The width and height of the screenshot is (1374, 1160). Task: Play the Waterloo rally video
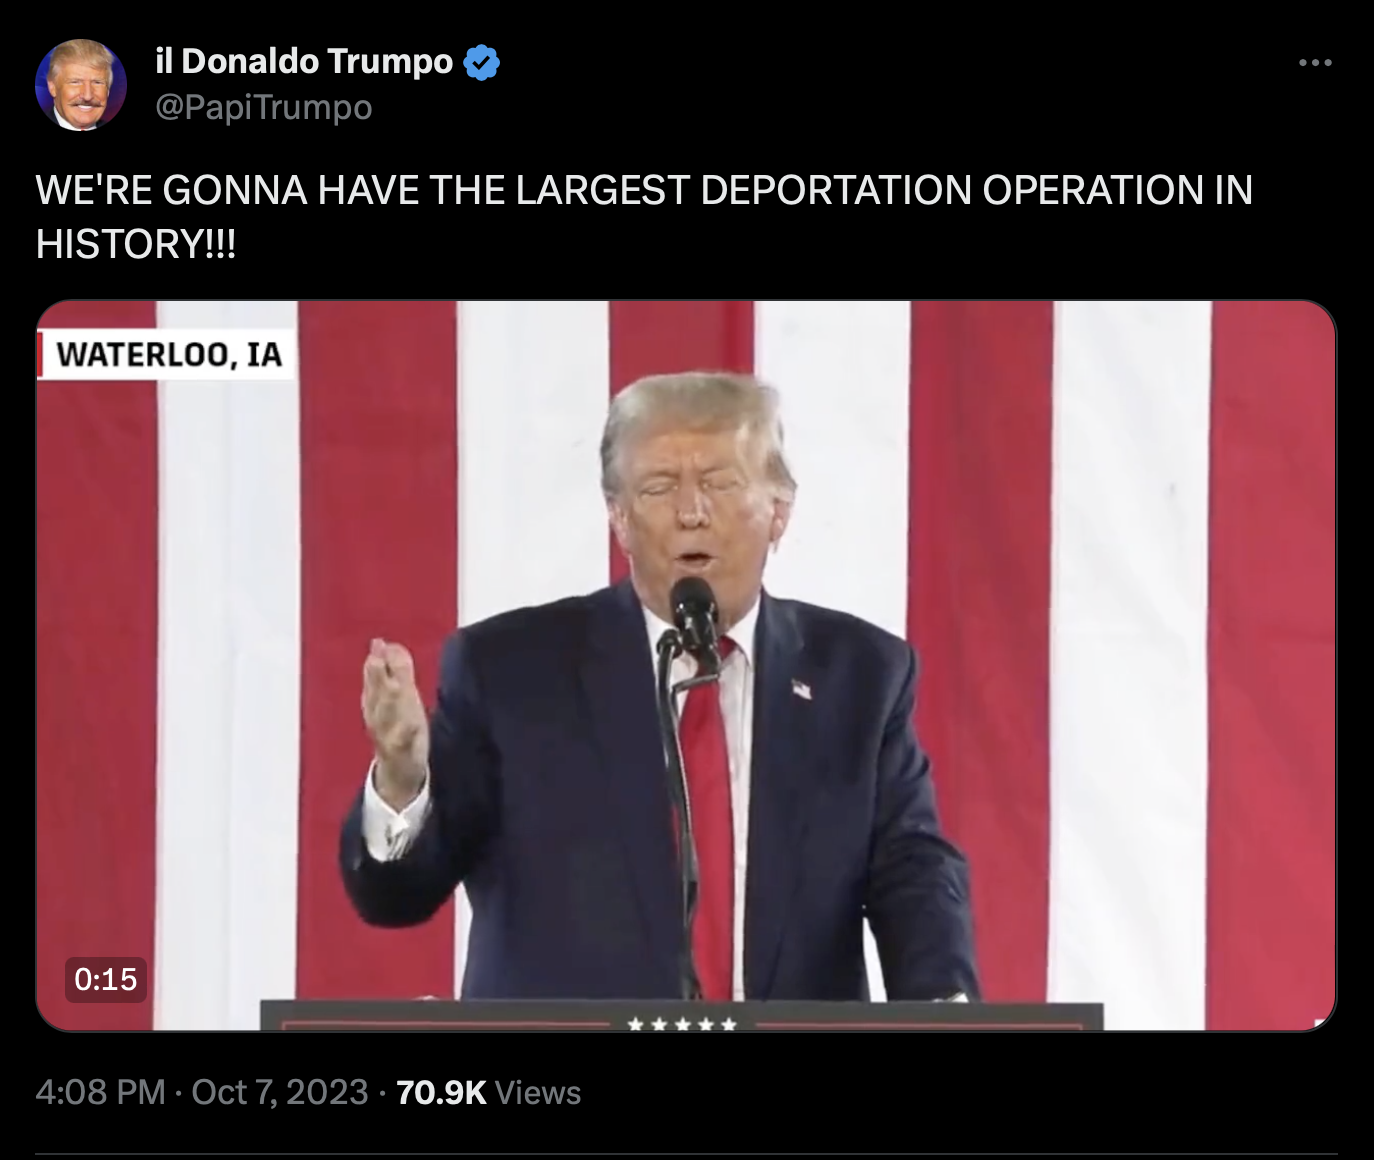click(x=686, y=665)
